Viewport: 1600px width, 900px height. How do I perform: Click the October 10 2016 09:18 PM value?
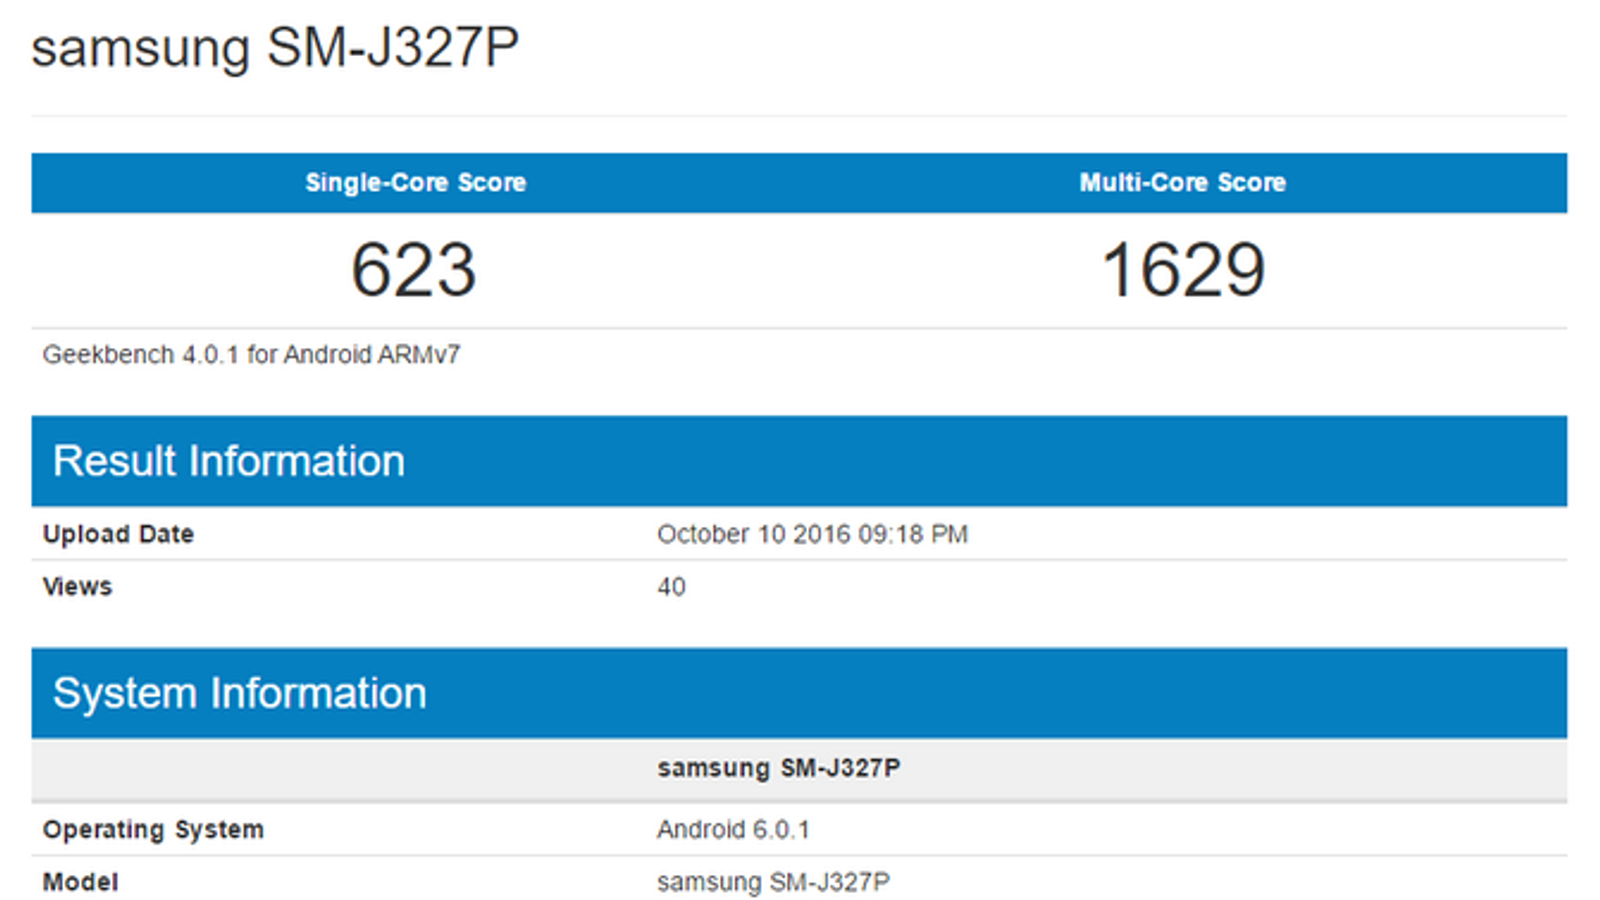812,534
